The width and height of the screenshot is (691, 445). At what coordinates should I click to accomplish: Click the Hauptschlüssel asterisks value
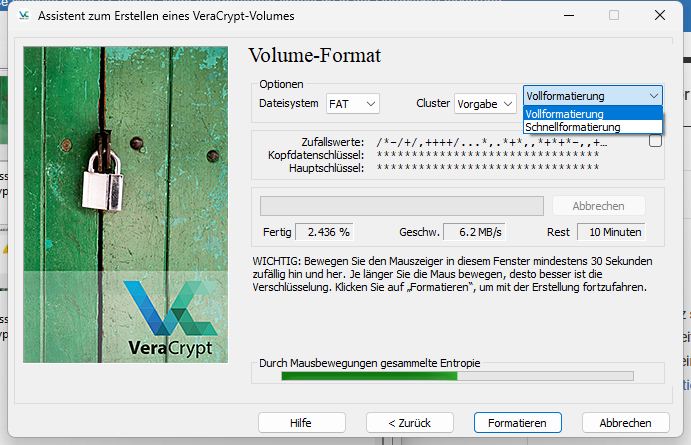tap(488, 167)
